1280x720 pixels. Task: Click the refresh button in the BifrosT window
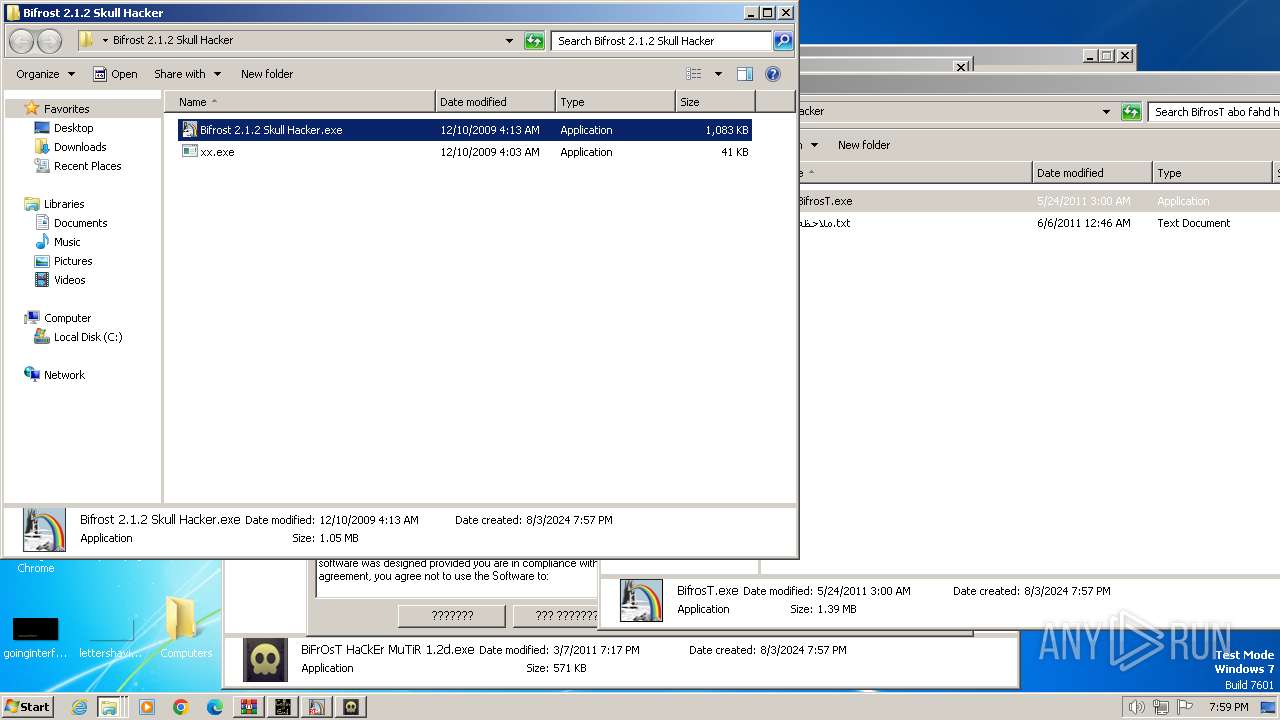pos(1131,112)
